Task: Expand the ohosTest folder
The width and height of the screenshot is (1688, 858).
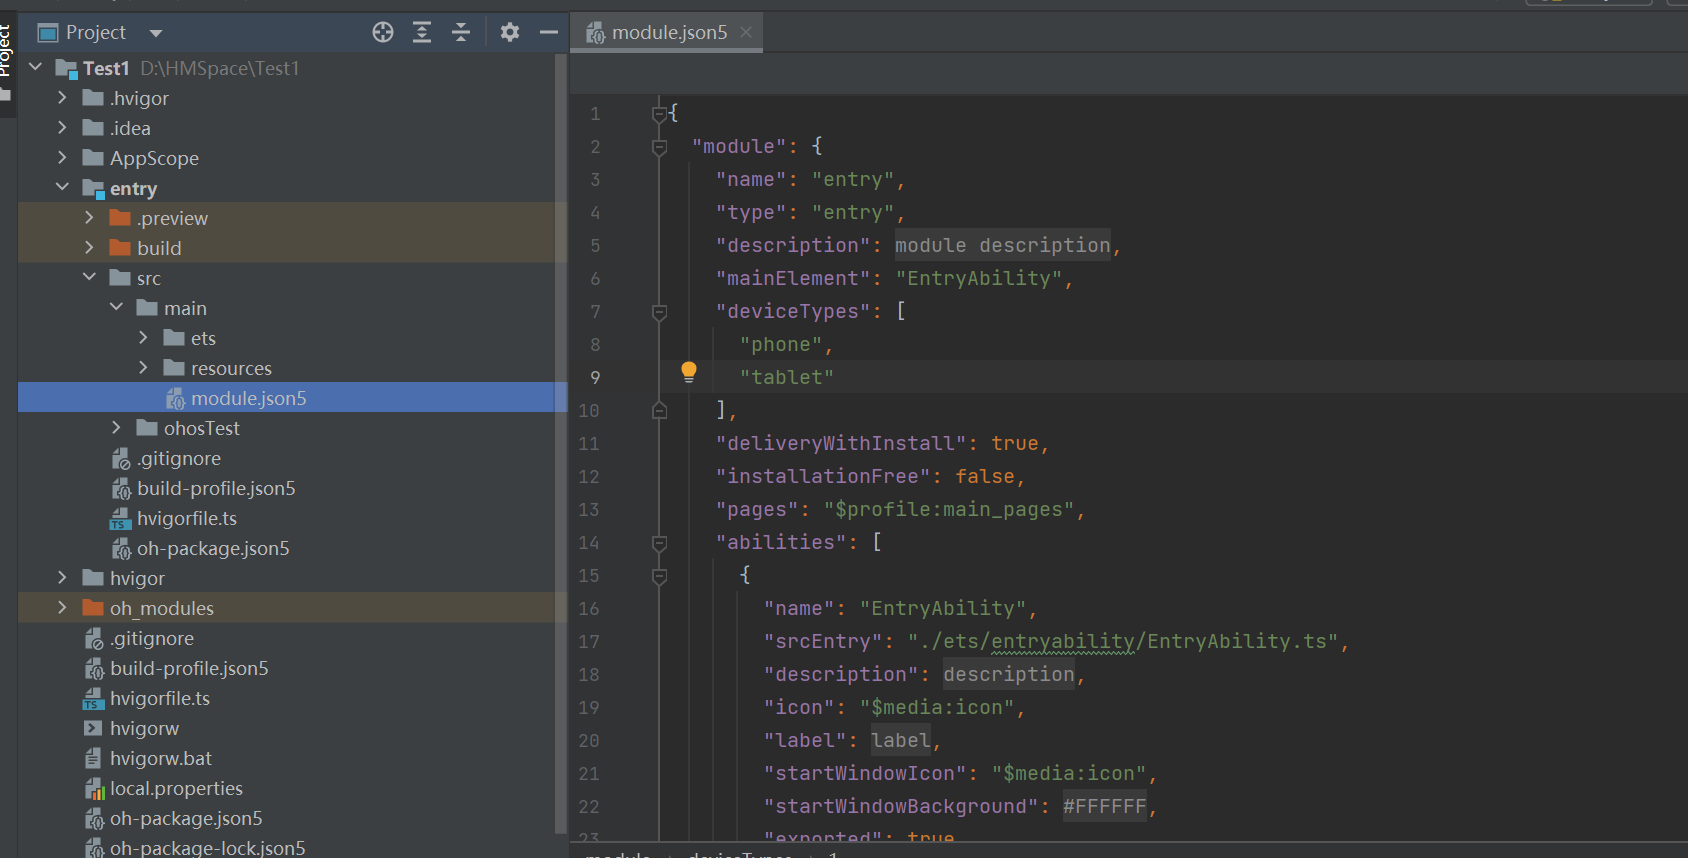Action: click(x=116, y=427)
